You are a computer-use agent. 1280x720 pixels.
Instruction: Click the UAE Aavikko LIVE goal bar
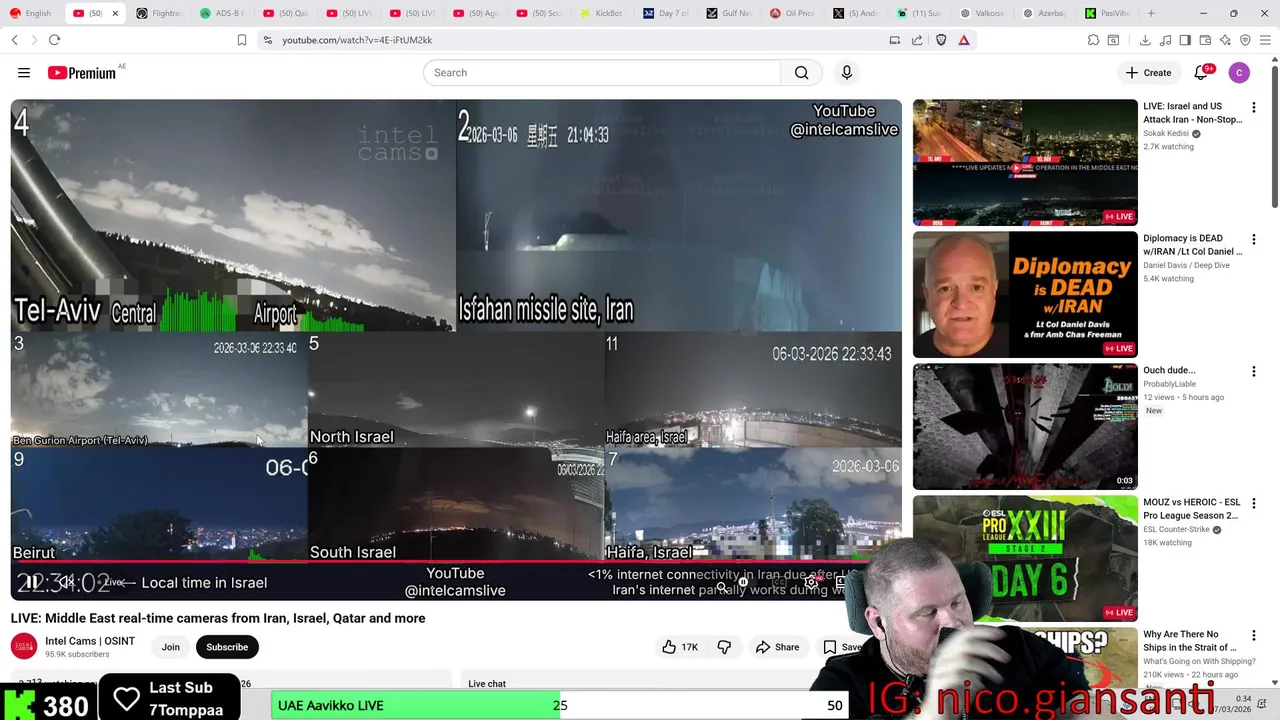click(x=560, y=705)
